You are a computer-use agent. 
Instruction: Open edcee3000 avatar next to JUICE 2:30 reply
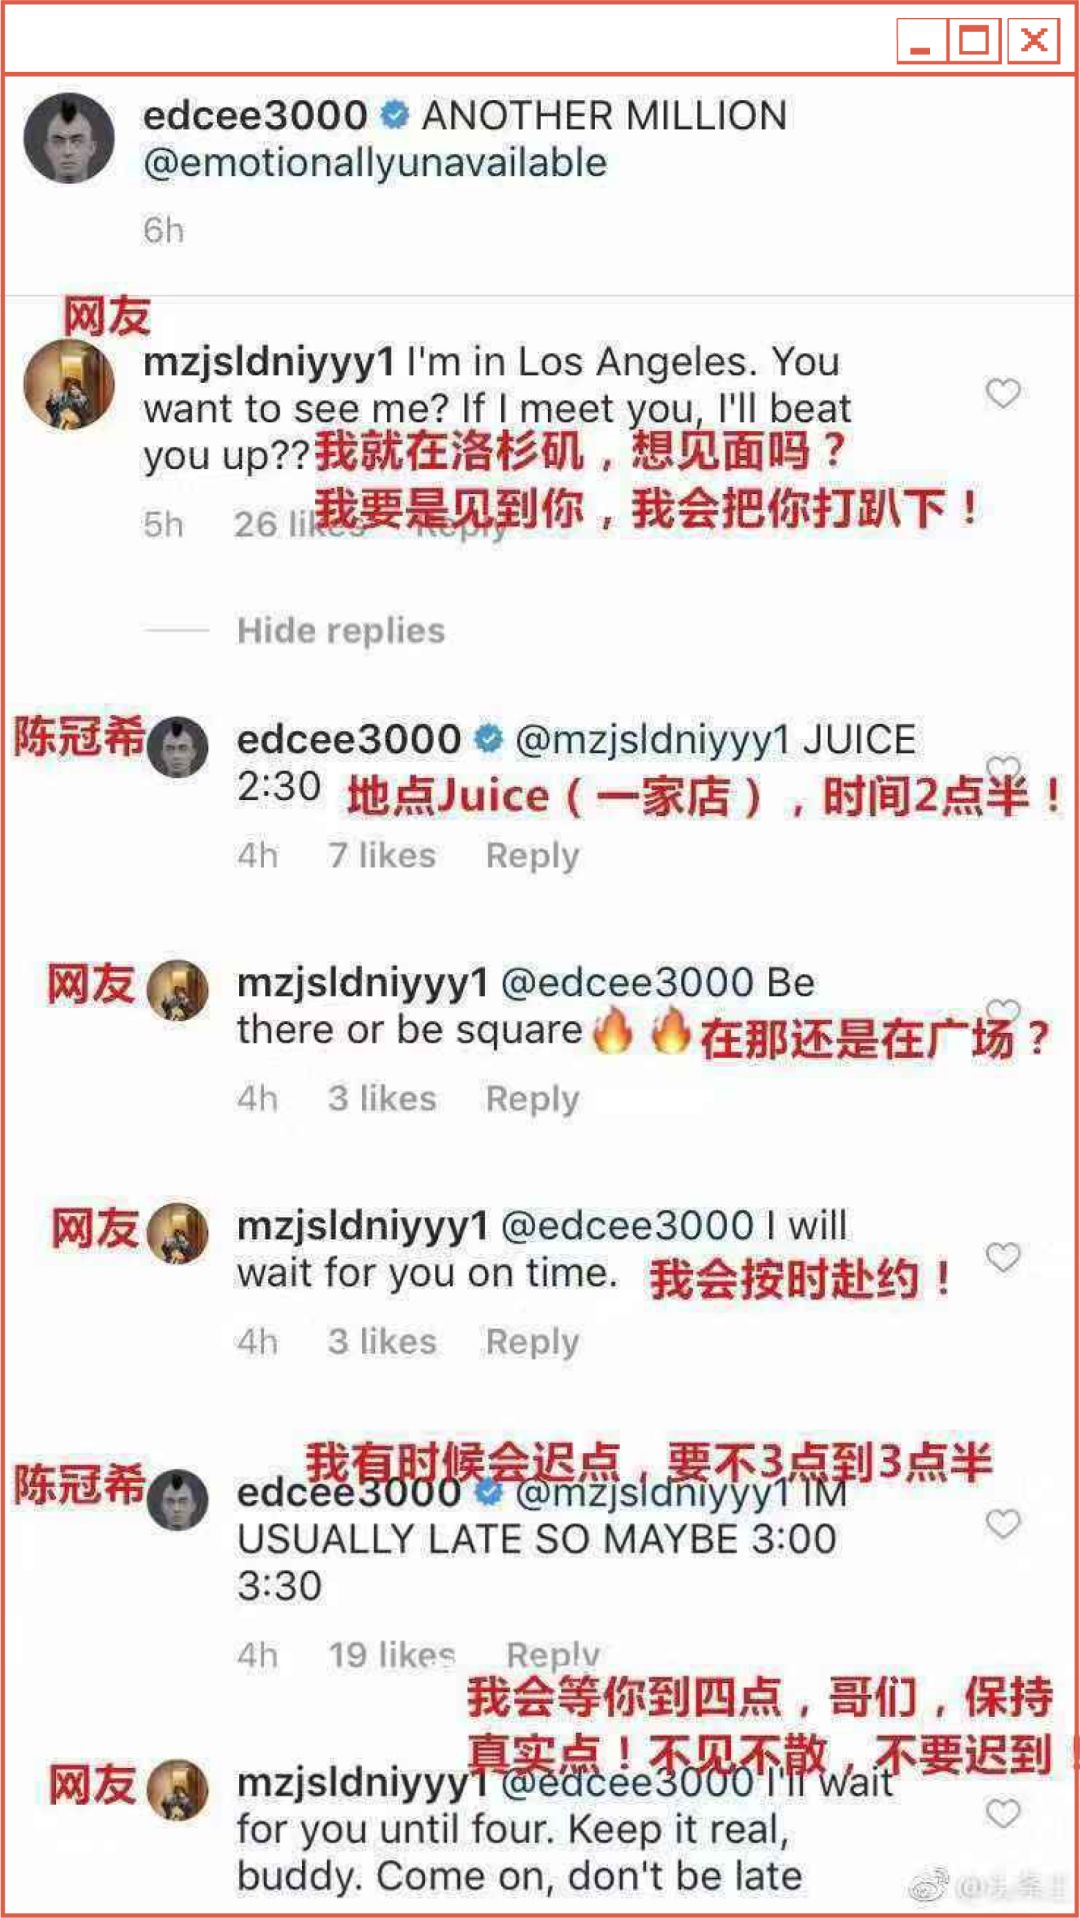point(178,747)
